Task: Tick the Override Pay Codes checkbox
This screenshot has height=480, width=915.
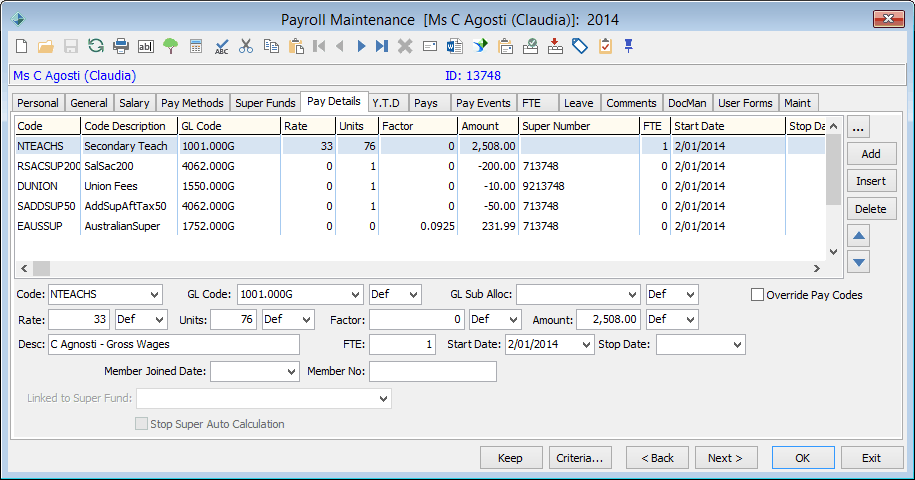Action: 757,295
